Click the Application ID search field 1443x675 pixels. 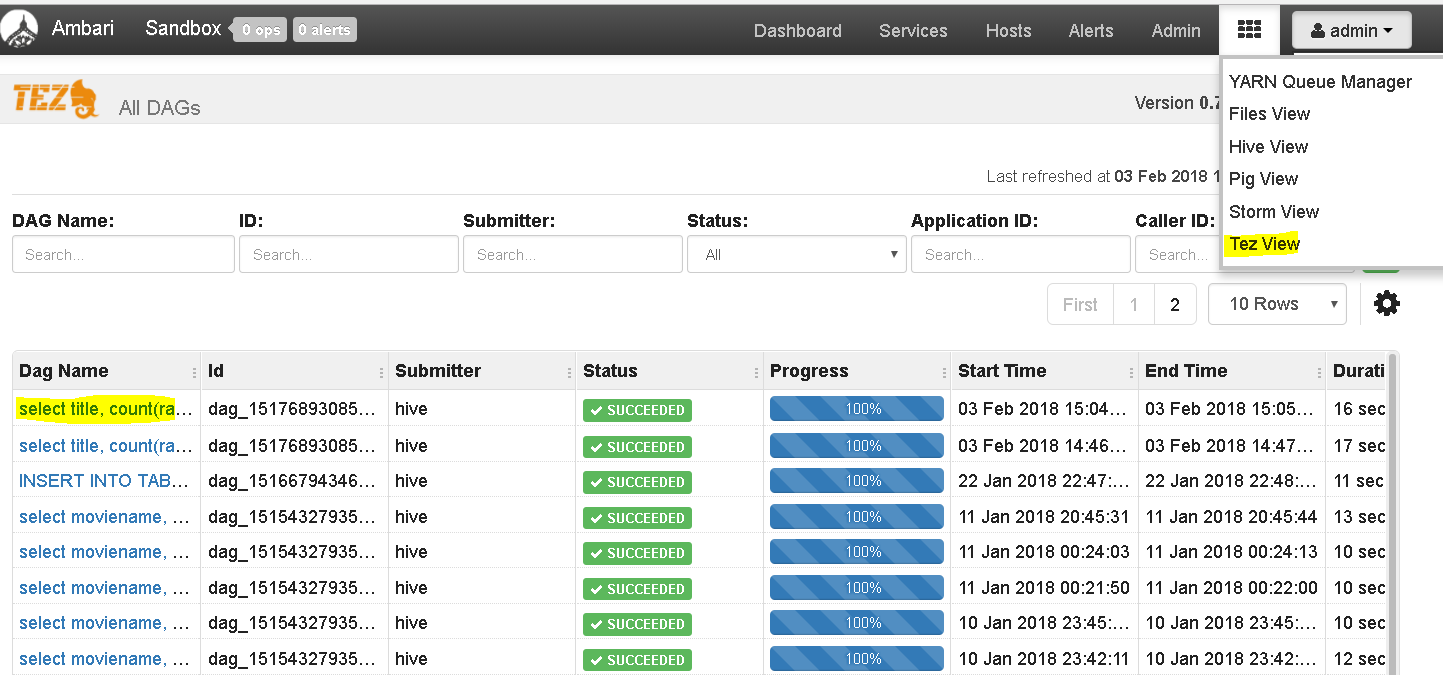pos(1021,254)
